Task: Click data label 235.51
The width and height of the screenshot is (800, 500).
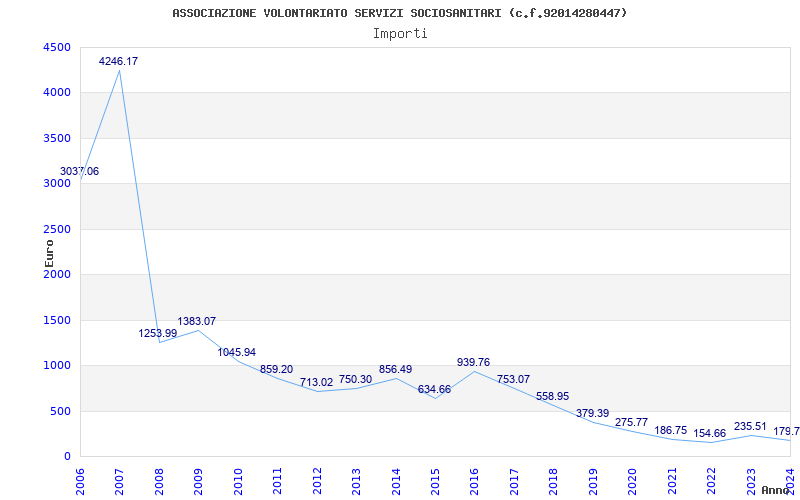Action: [750, 427]
